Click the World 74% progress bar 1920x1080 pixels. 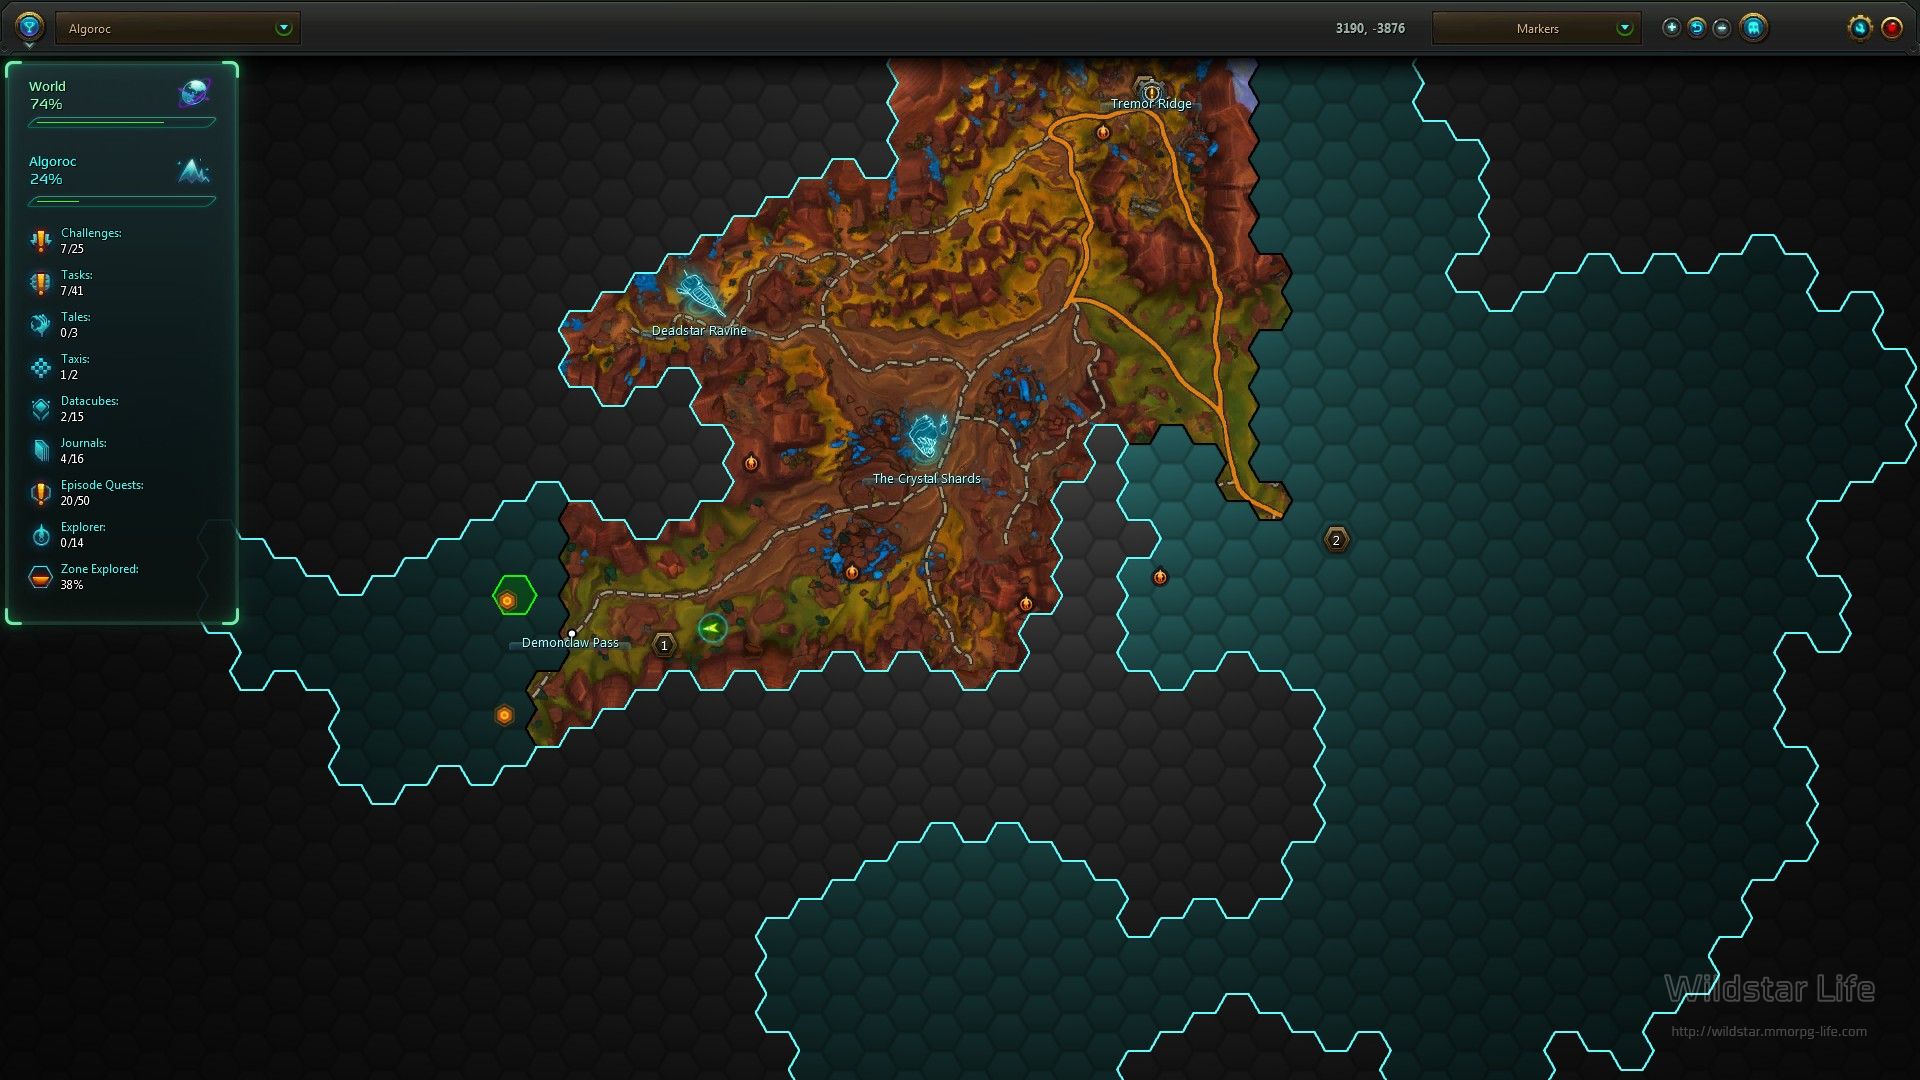click(122, 122)
